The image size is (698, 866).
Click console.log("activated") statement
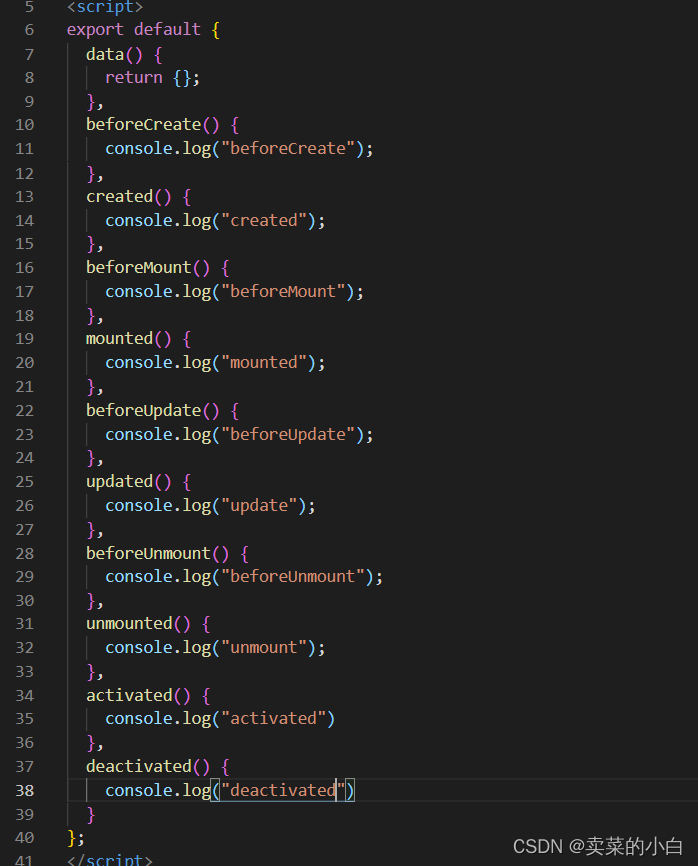pyautogui.click(x=220, y=719)
